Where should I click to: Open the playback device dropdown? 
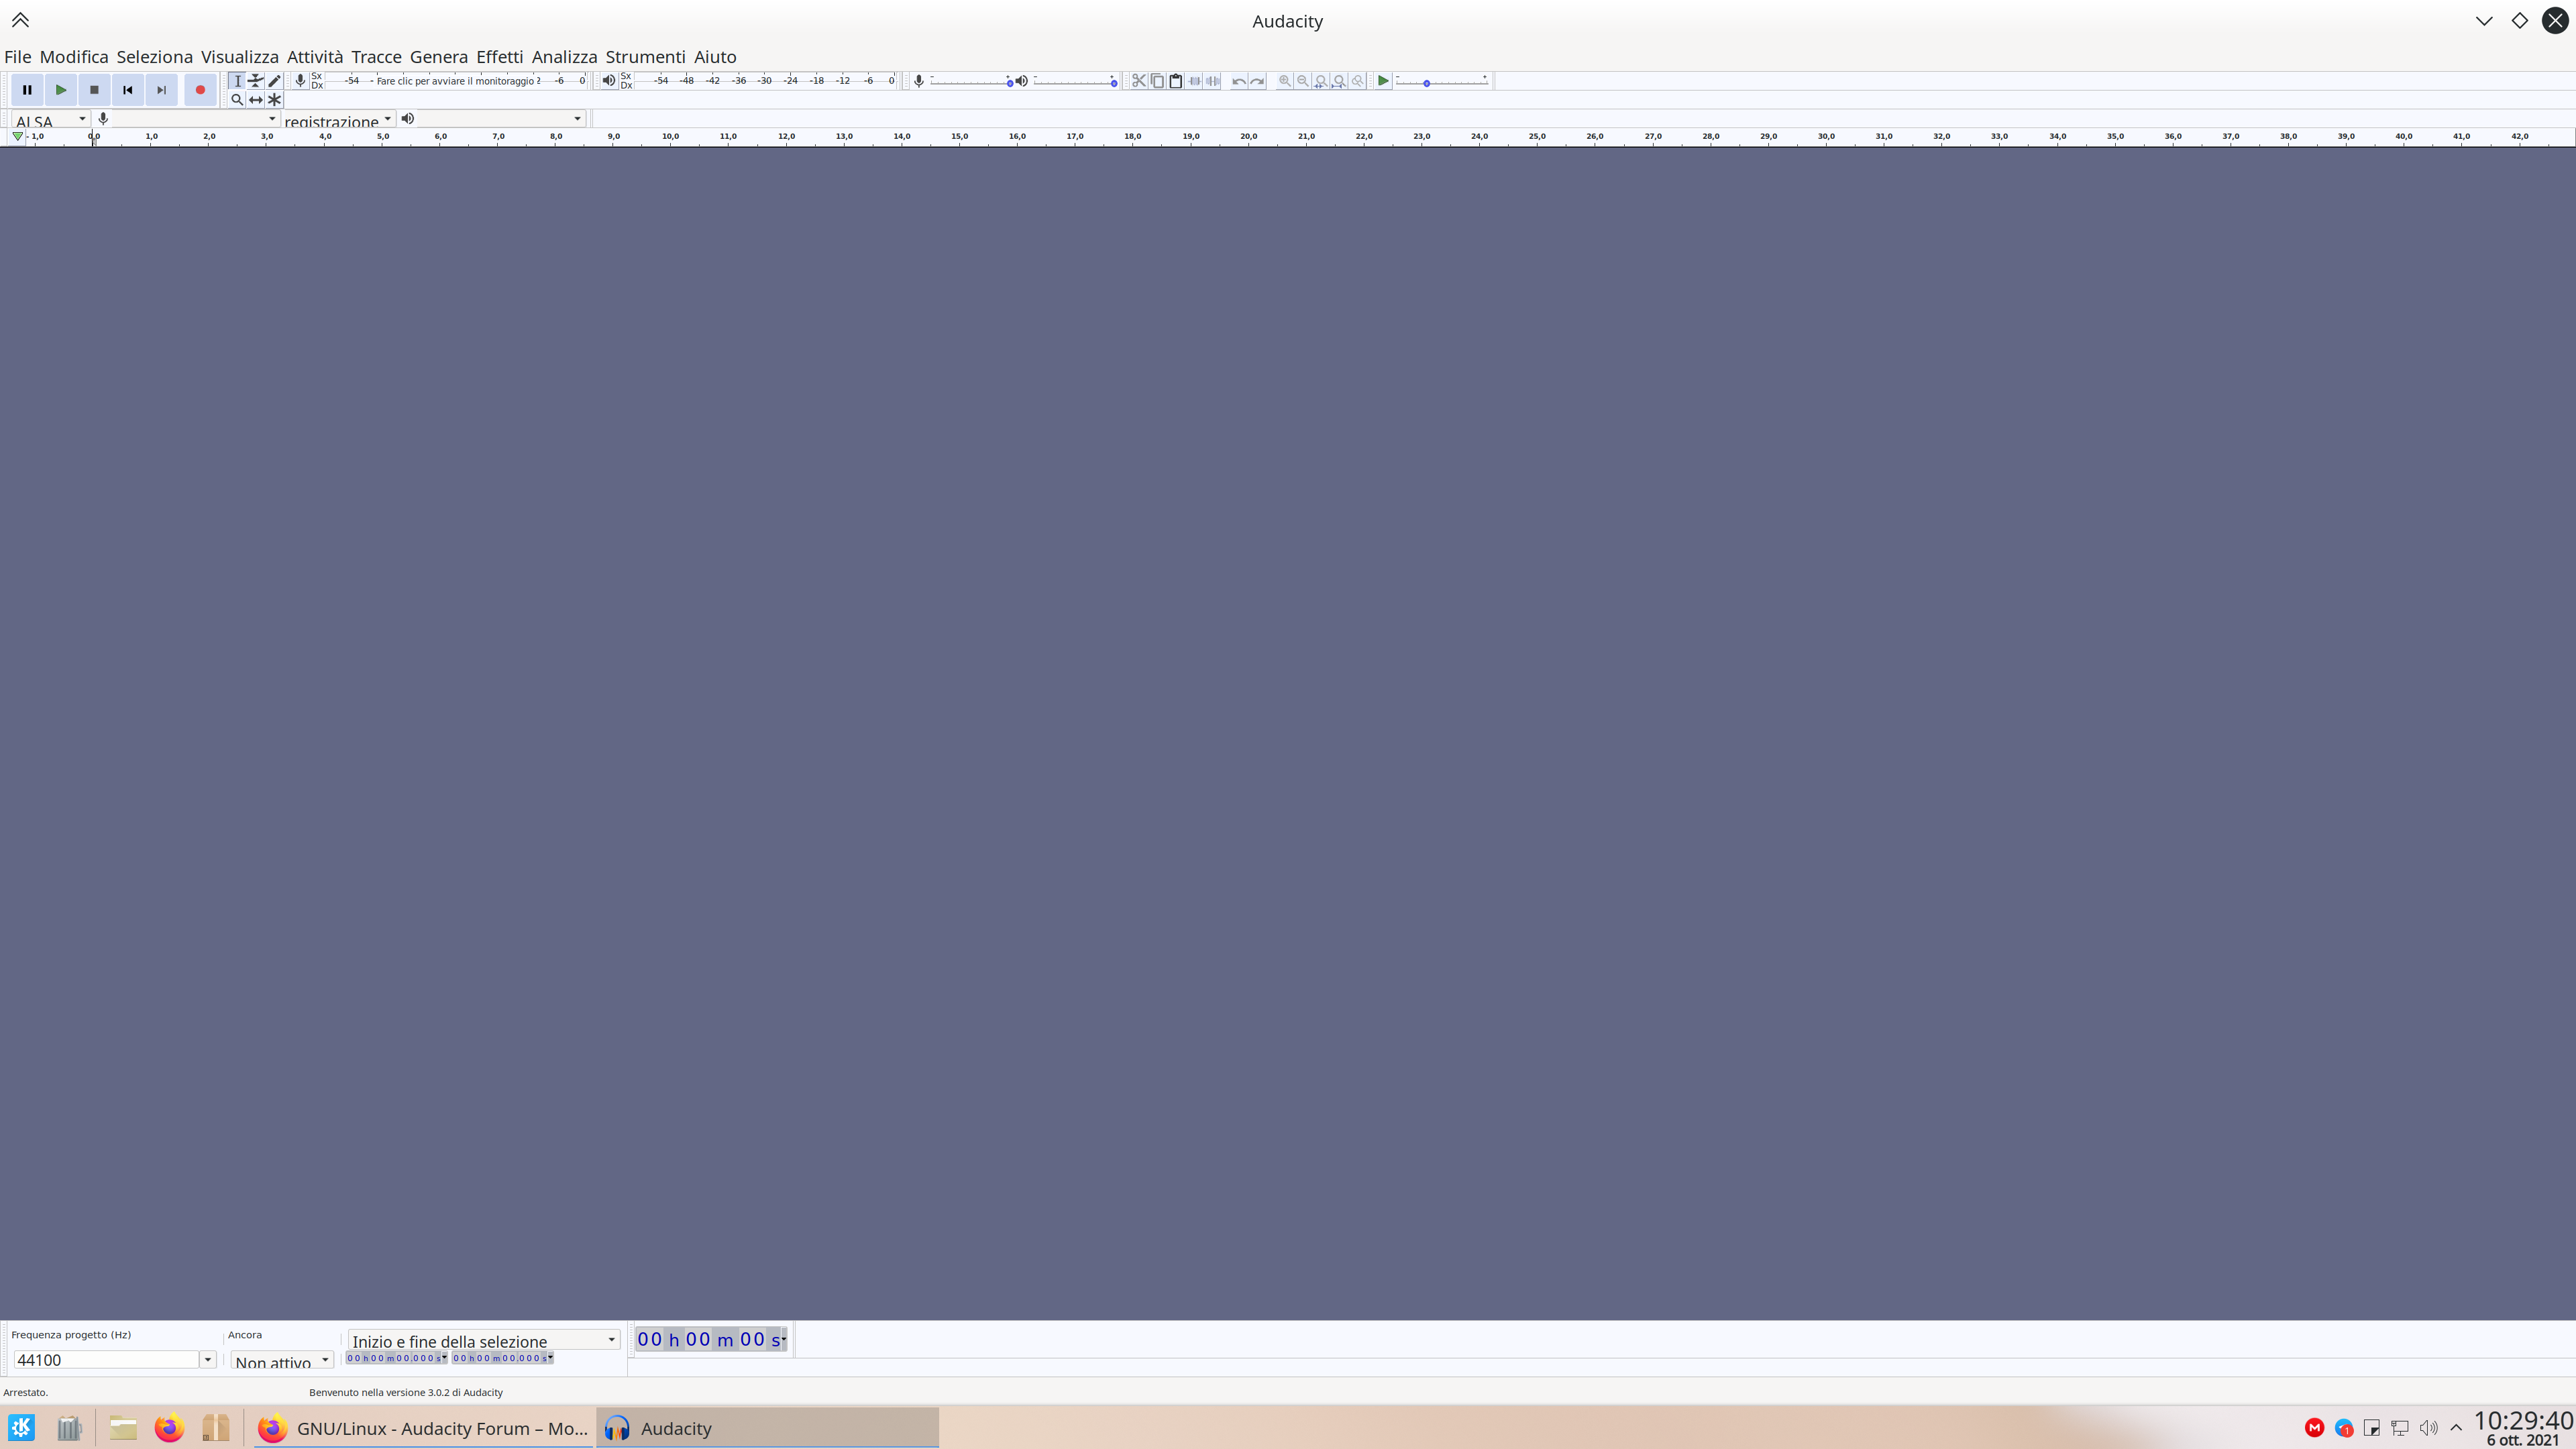(501, 119)
